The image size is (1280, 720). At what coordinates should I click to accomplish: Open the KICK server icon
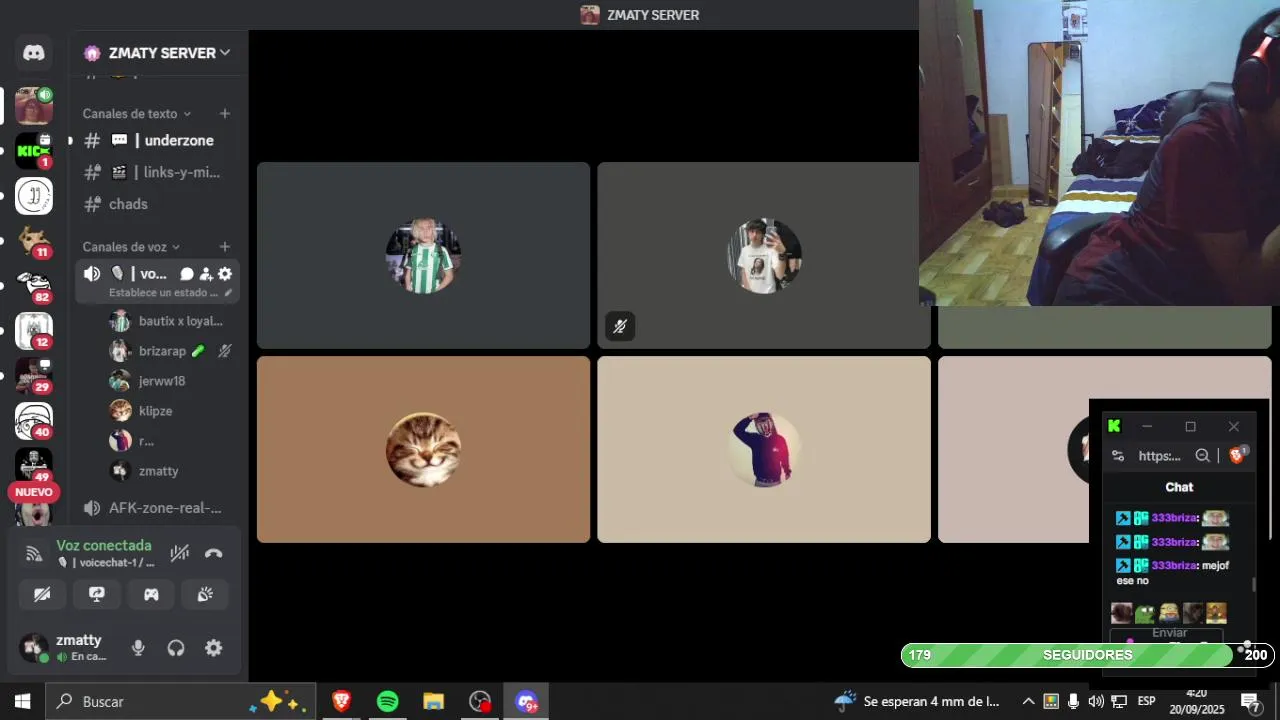coord(34,151)
